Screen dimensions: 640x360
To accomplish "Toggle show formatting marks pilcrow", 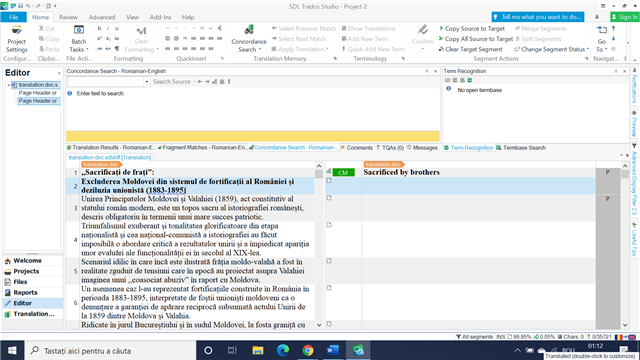I will click(117, 49).
